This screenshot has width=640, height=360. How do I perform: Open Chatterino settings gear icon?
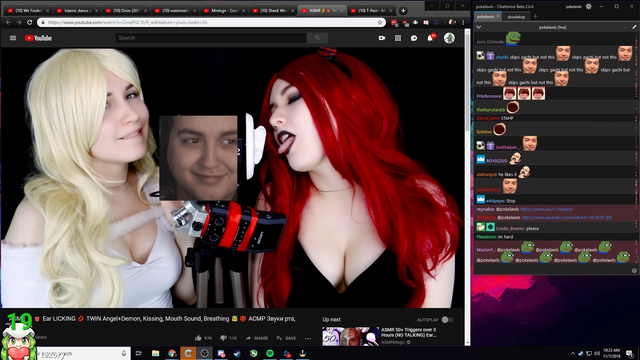589,6
